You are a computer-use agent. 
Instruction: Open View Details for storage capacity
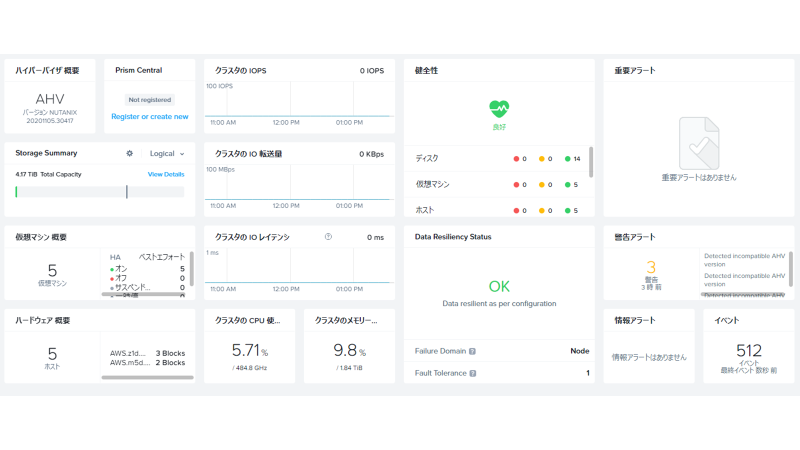coord(166,174)
